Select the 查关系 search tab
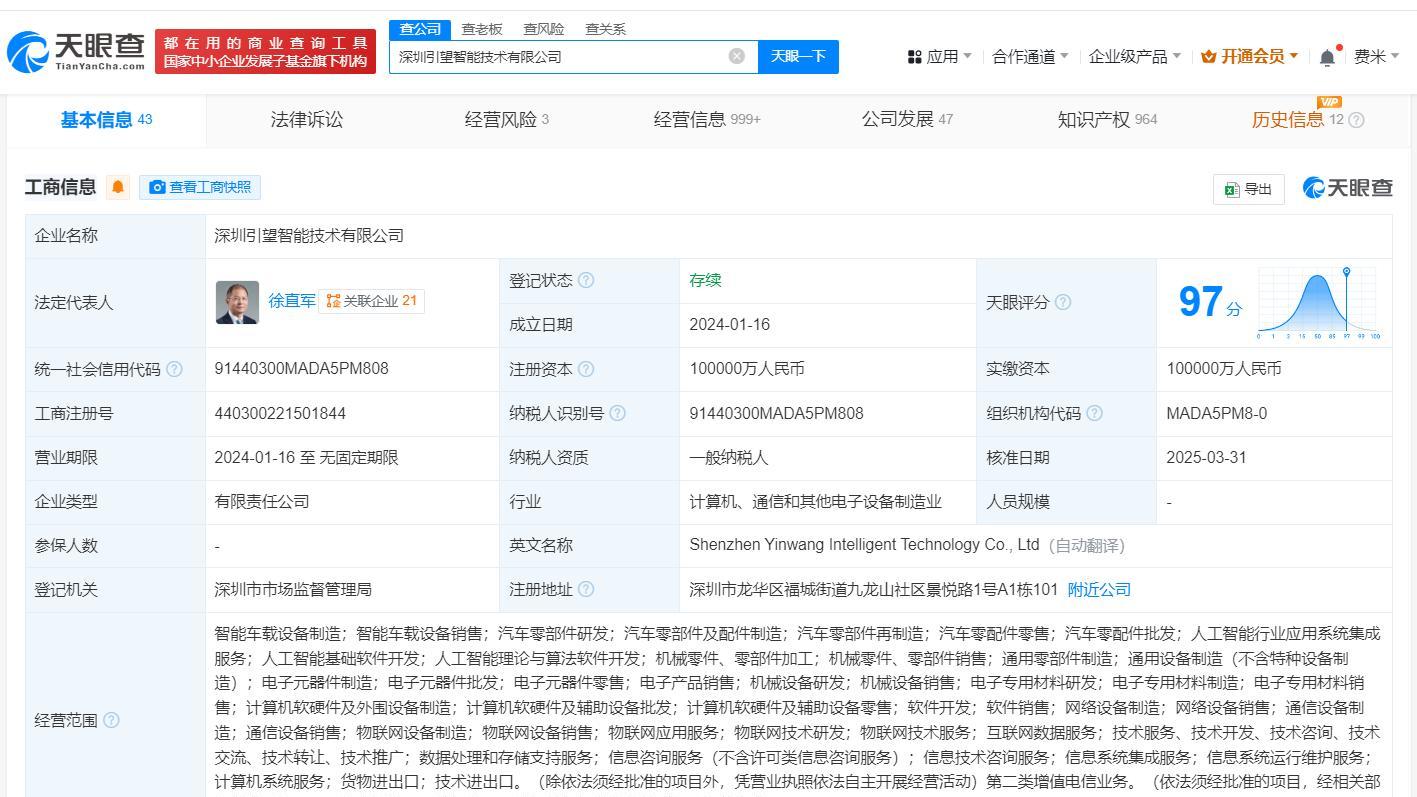This screenshot has height=797, width=1417. [606, 29]
